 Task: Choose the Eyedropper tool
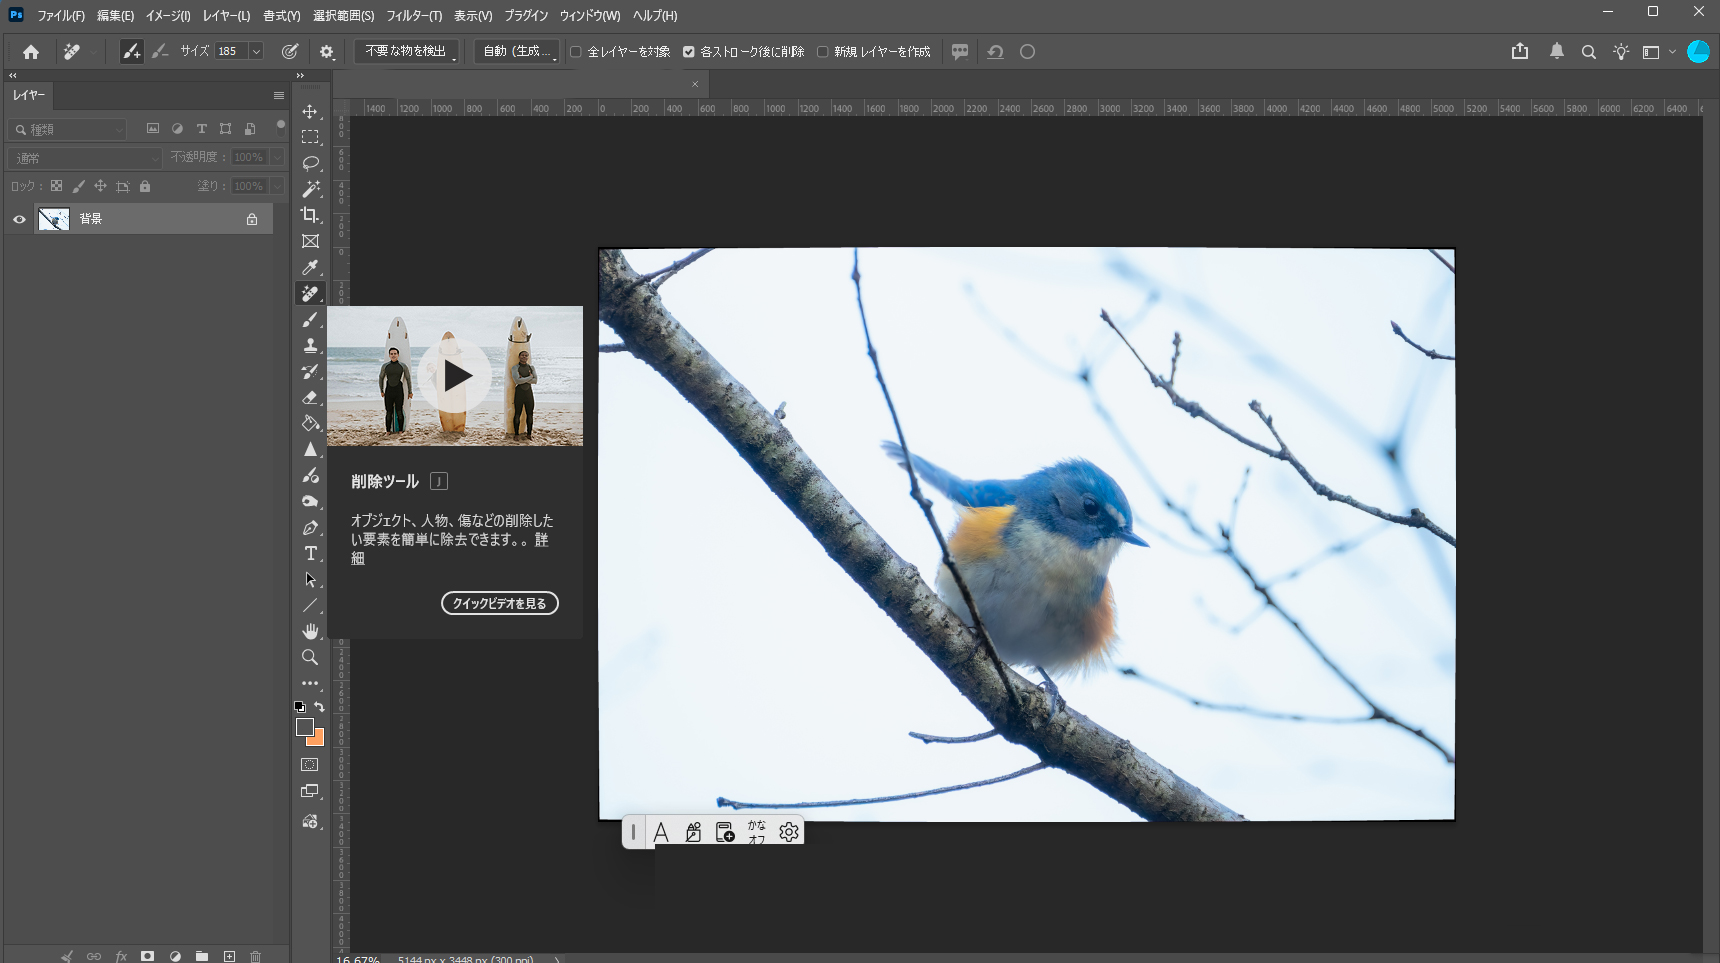pyautogui.click(x=311, y=267)
